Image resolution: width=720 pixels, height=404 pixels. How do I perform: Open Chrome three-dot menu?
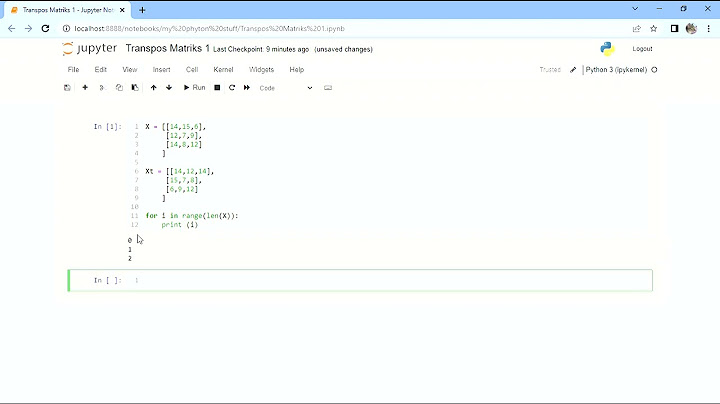709,28
